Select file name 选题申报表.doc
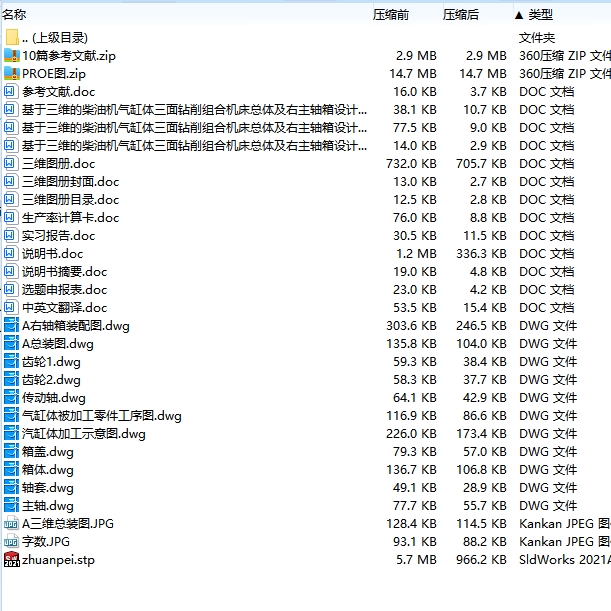The height and width of the screenshot is (611, 611). [x=65, y=290]
